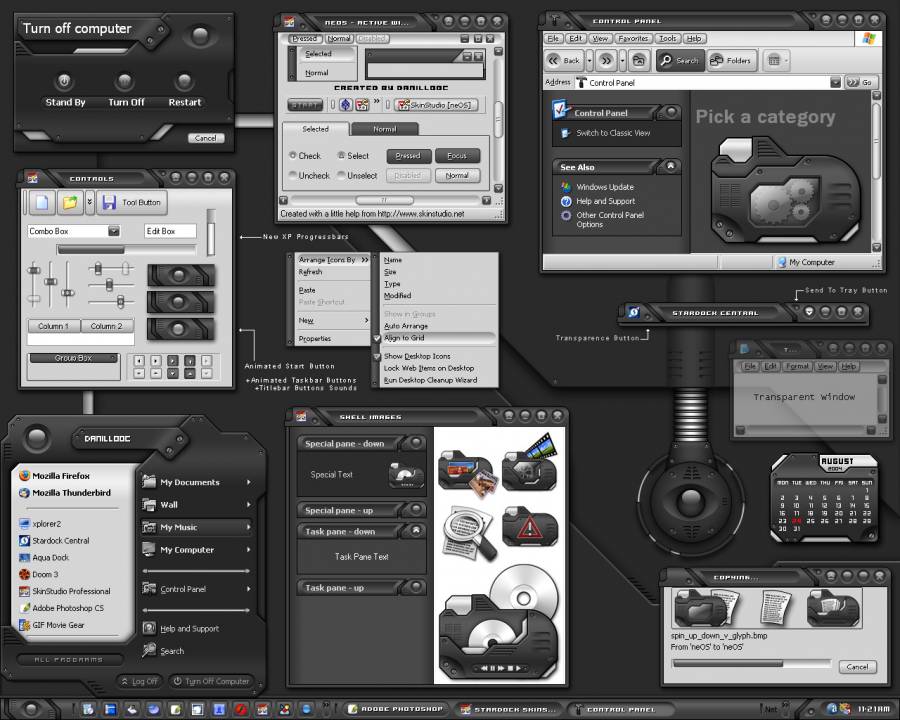The height and width of the screenshot is (720, 900).
Task: Open the Favorites menu
Action: (632, 38)
